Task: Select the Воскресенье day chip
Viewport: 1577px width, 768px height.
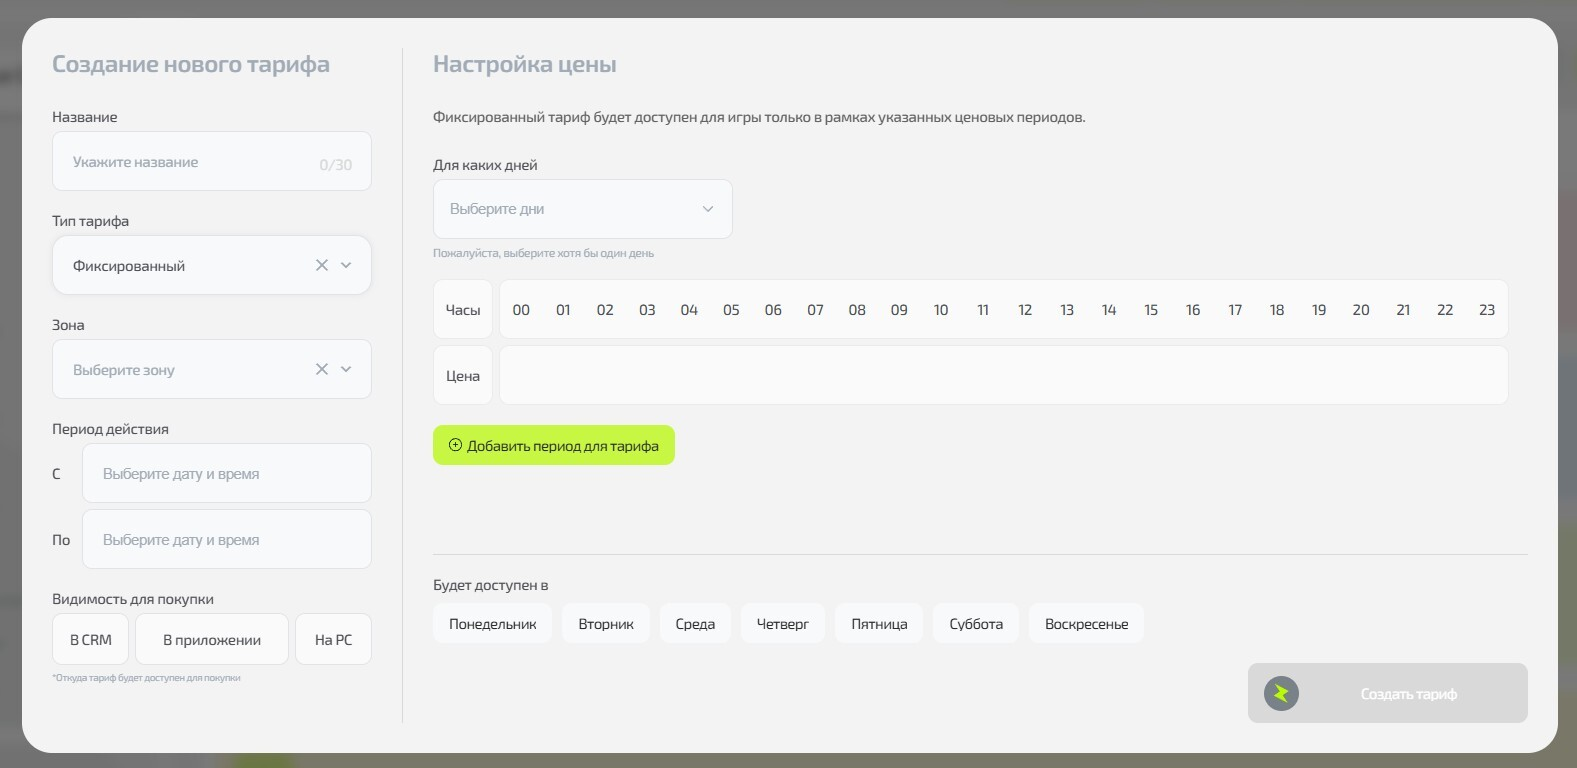Action: (1086, 623)
